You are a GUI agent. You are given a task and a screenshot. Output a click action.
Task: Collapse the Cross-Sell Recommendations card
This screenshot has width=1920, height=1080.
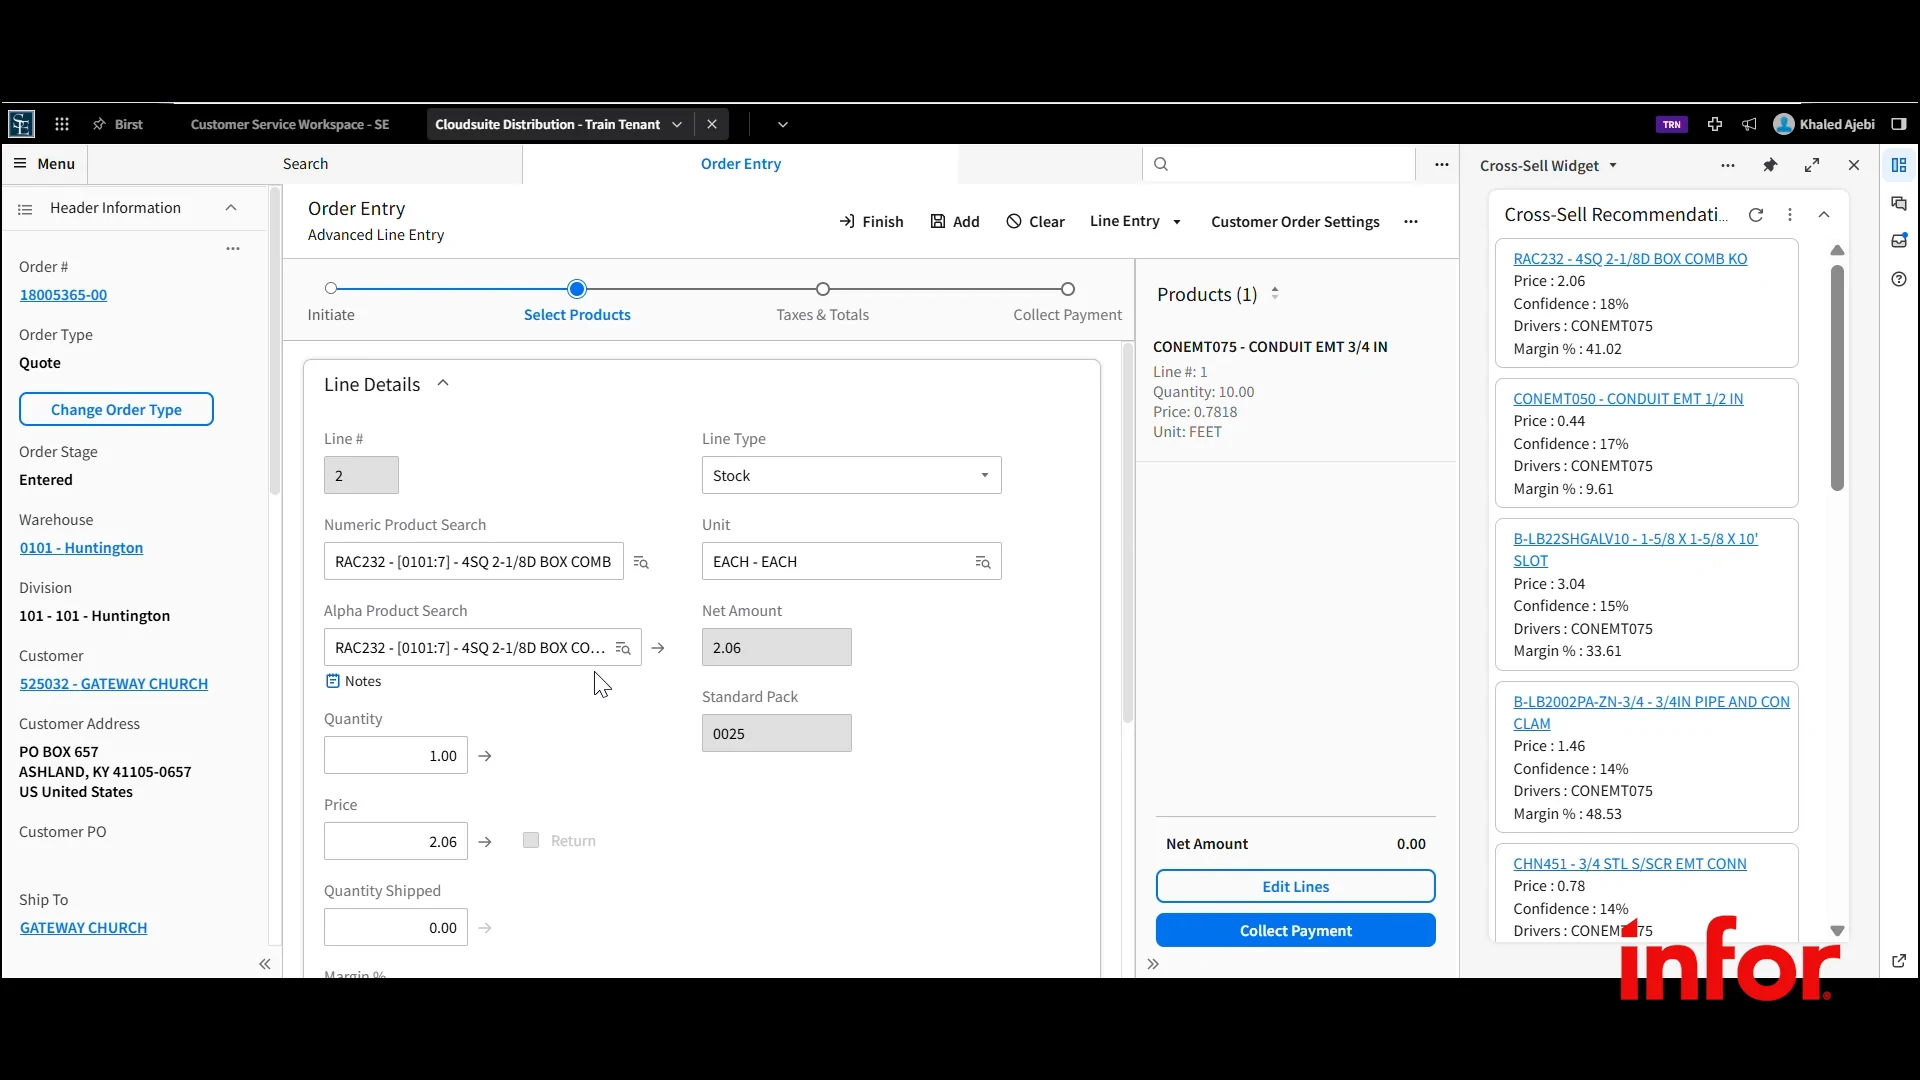[1824, 214]
